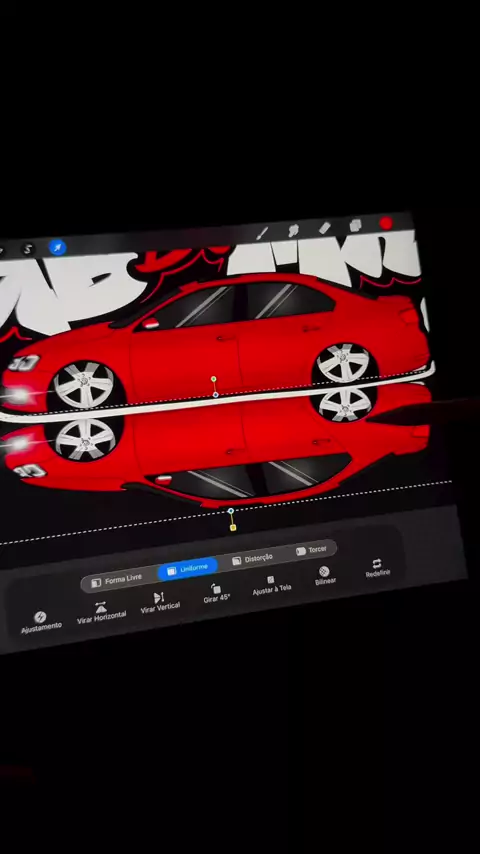Toggle Ajustamento snapping option

coord(41,622)
